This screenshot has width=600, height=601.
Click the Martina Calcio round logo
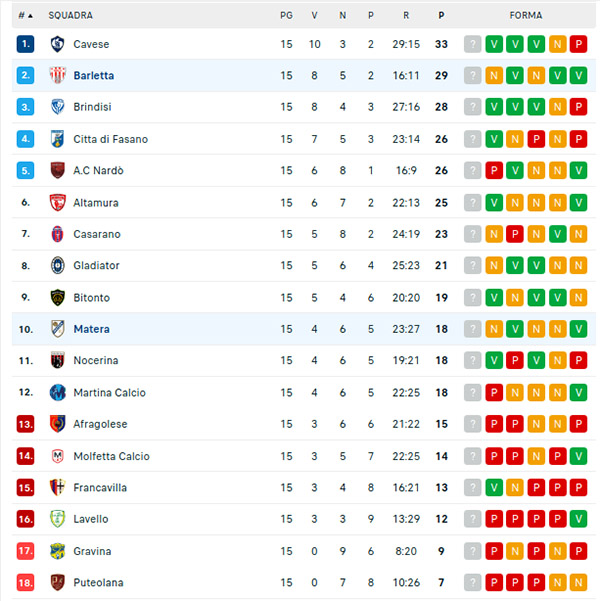[58, 392]
